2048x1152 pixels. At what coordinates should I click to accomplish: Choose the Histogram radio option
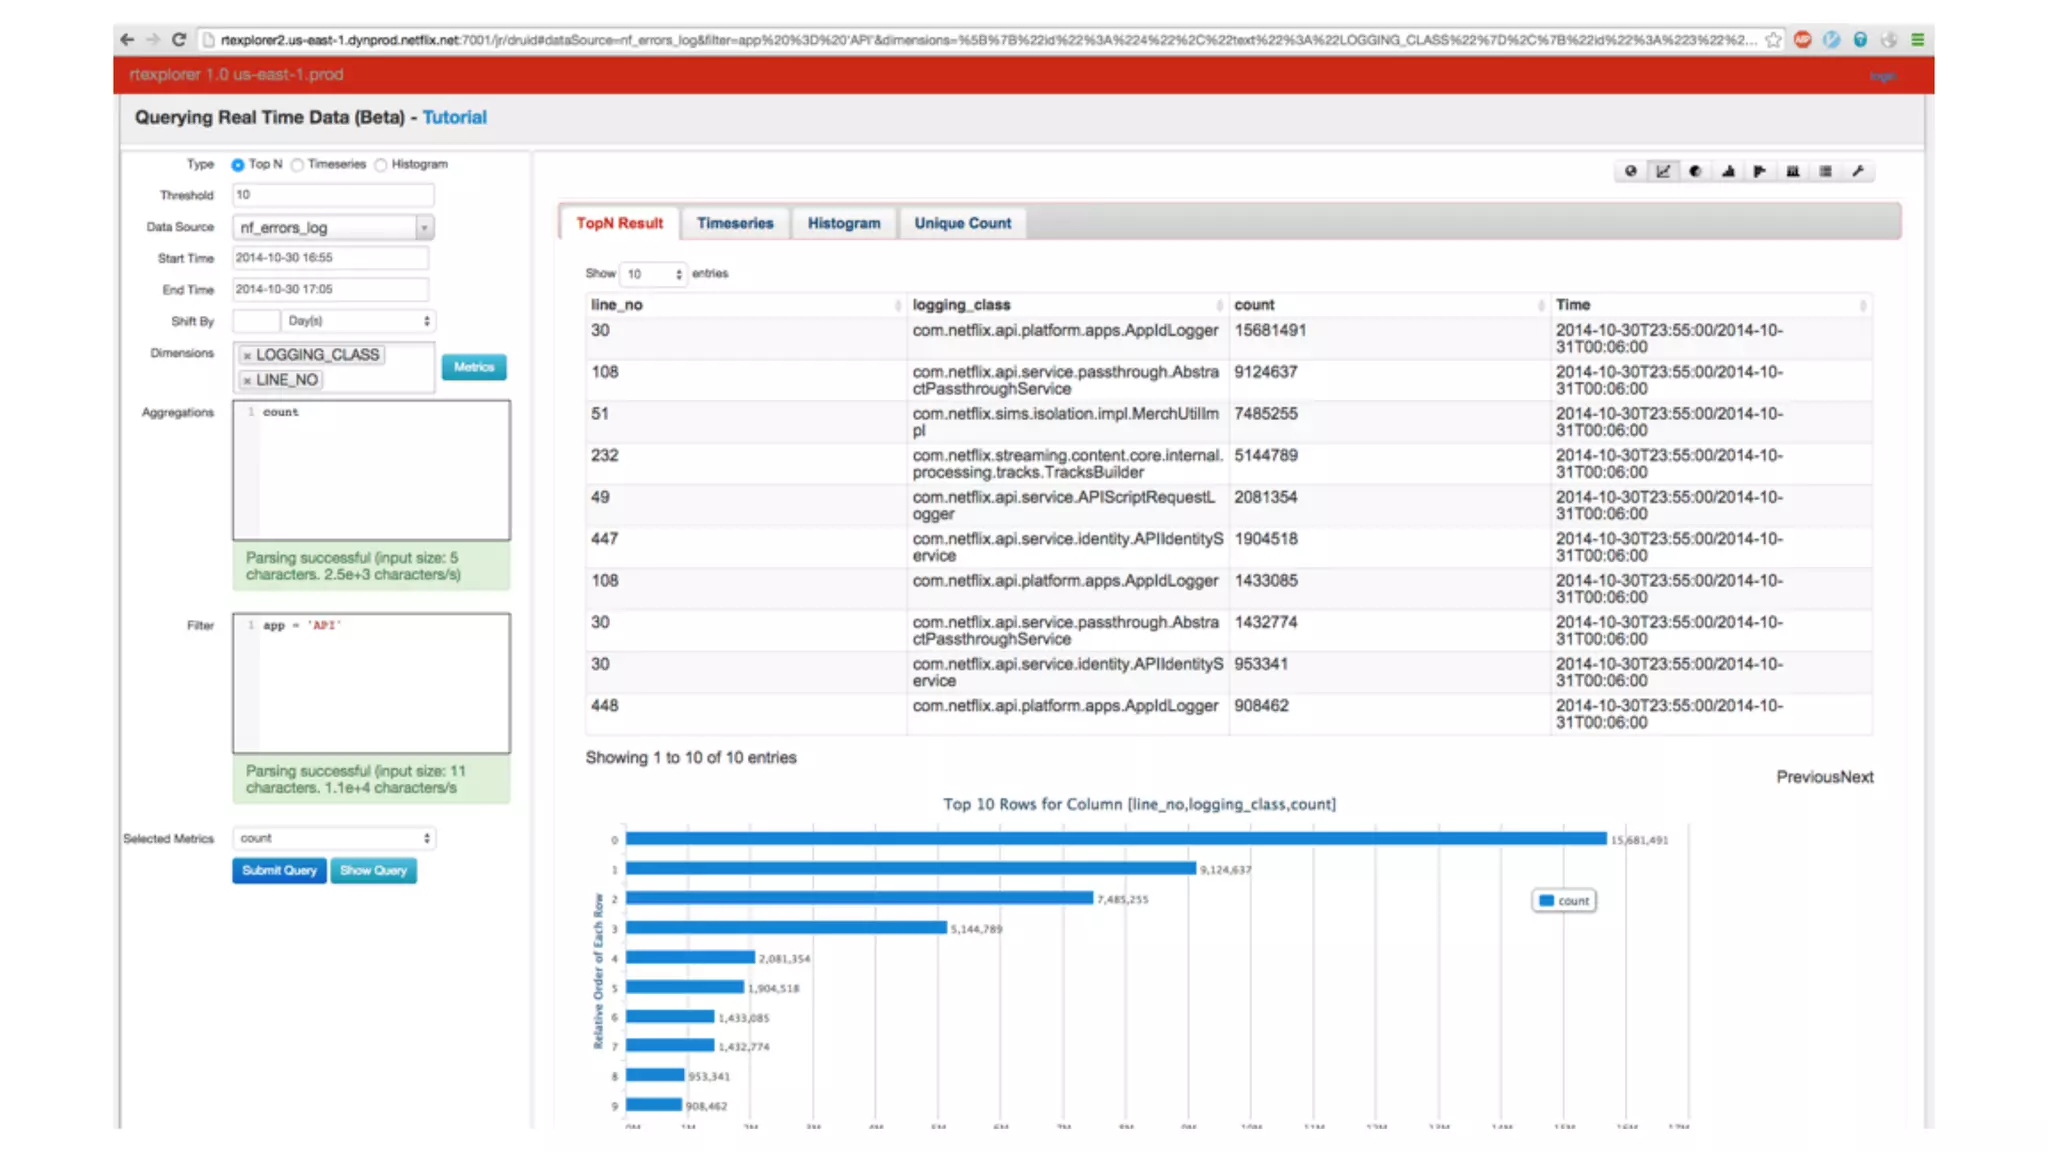click(381, 165)
